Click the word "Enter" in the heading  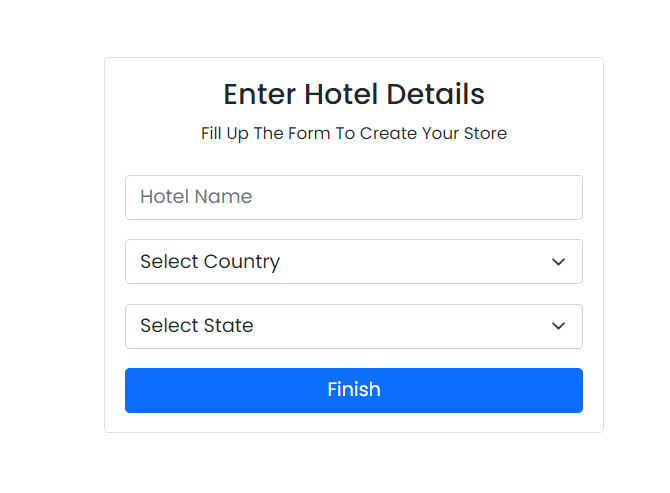(259, 94)
